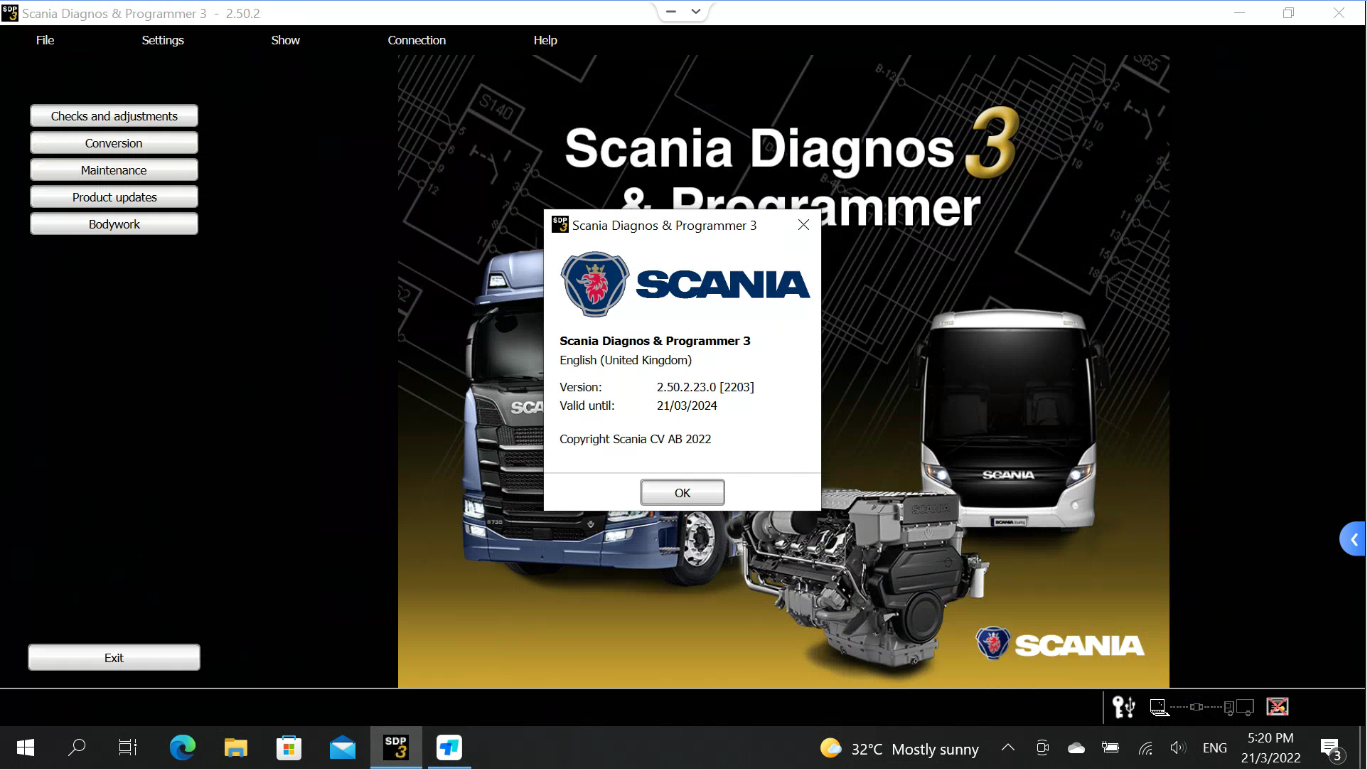Open the OneDrive tray icon

(1076, 748)
